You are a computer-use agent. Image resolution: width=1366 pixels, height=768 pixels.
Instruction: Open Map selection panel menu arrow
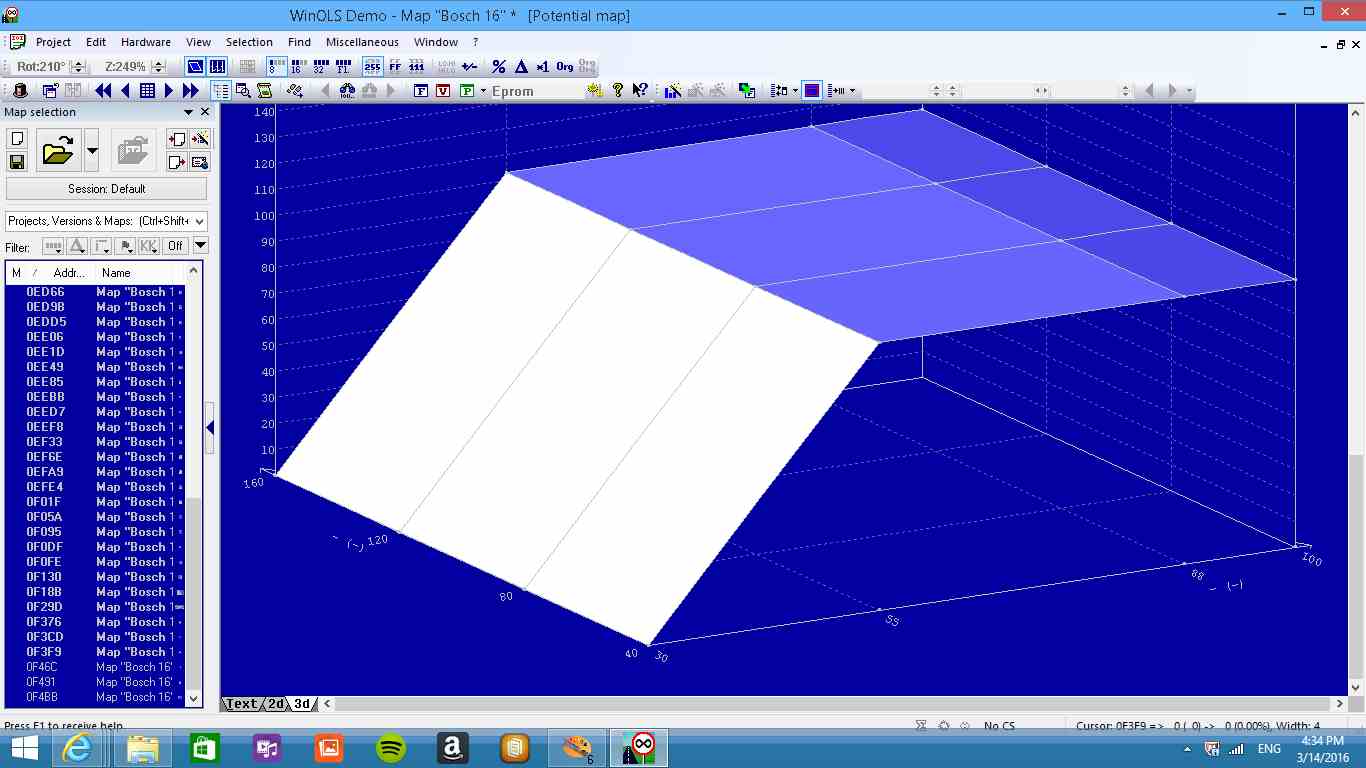[x=187, y=112]
